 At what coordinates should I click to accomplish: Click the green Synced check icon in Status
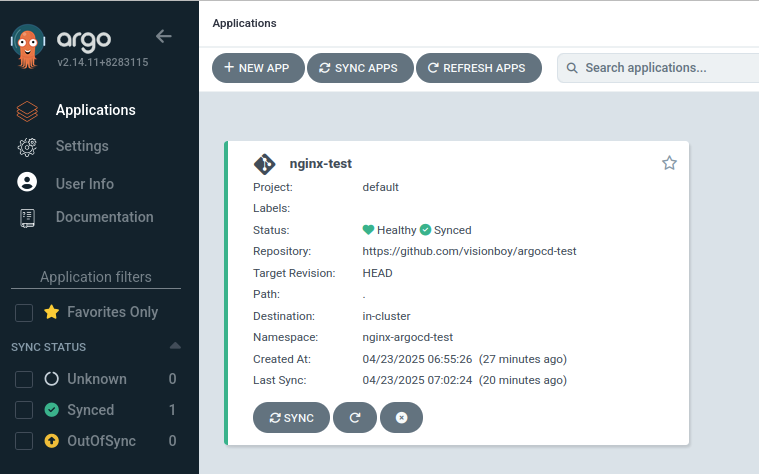click(425, 229)
